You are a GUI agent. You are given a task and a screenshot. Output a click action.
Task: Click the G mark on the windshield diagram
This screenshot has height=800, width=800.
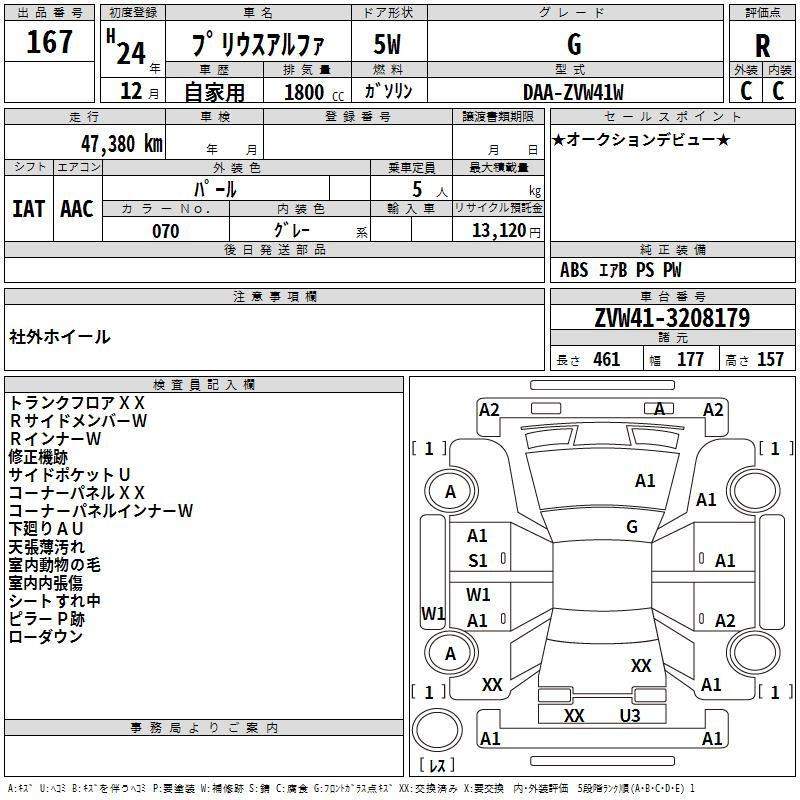(x=632, y=527)
